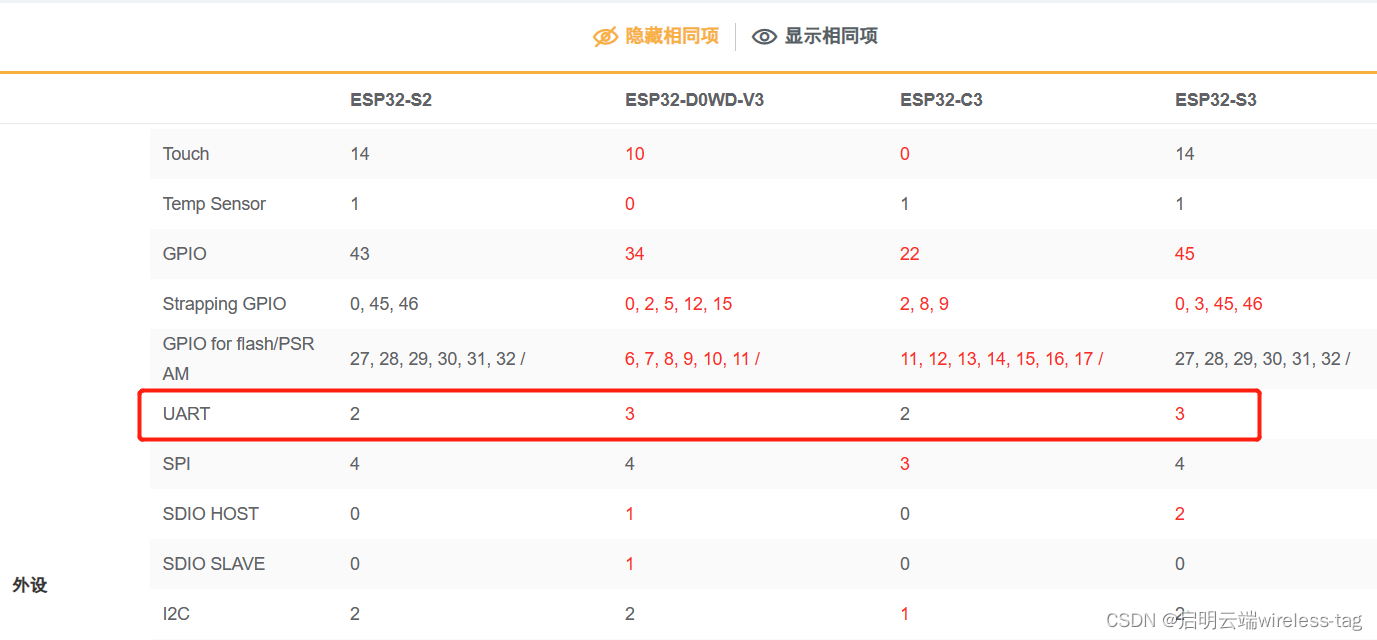Click the SDIO HOST row label

211,514
